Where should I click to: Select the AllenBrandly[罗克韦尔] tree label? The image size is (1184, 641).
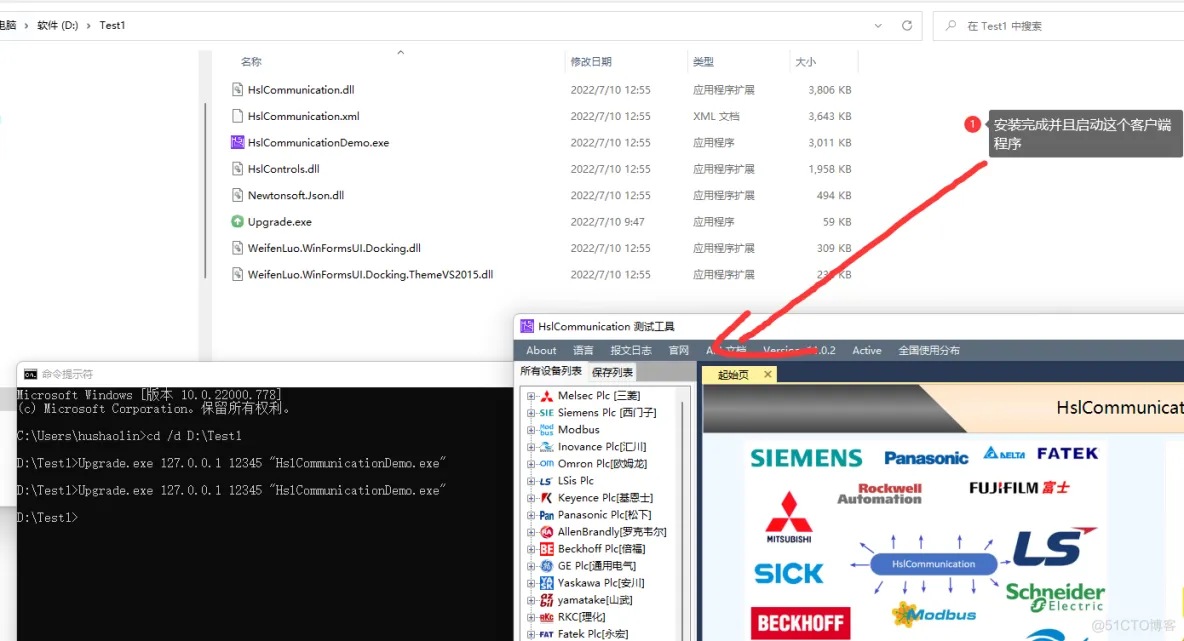coord(612,532)
